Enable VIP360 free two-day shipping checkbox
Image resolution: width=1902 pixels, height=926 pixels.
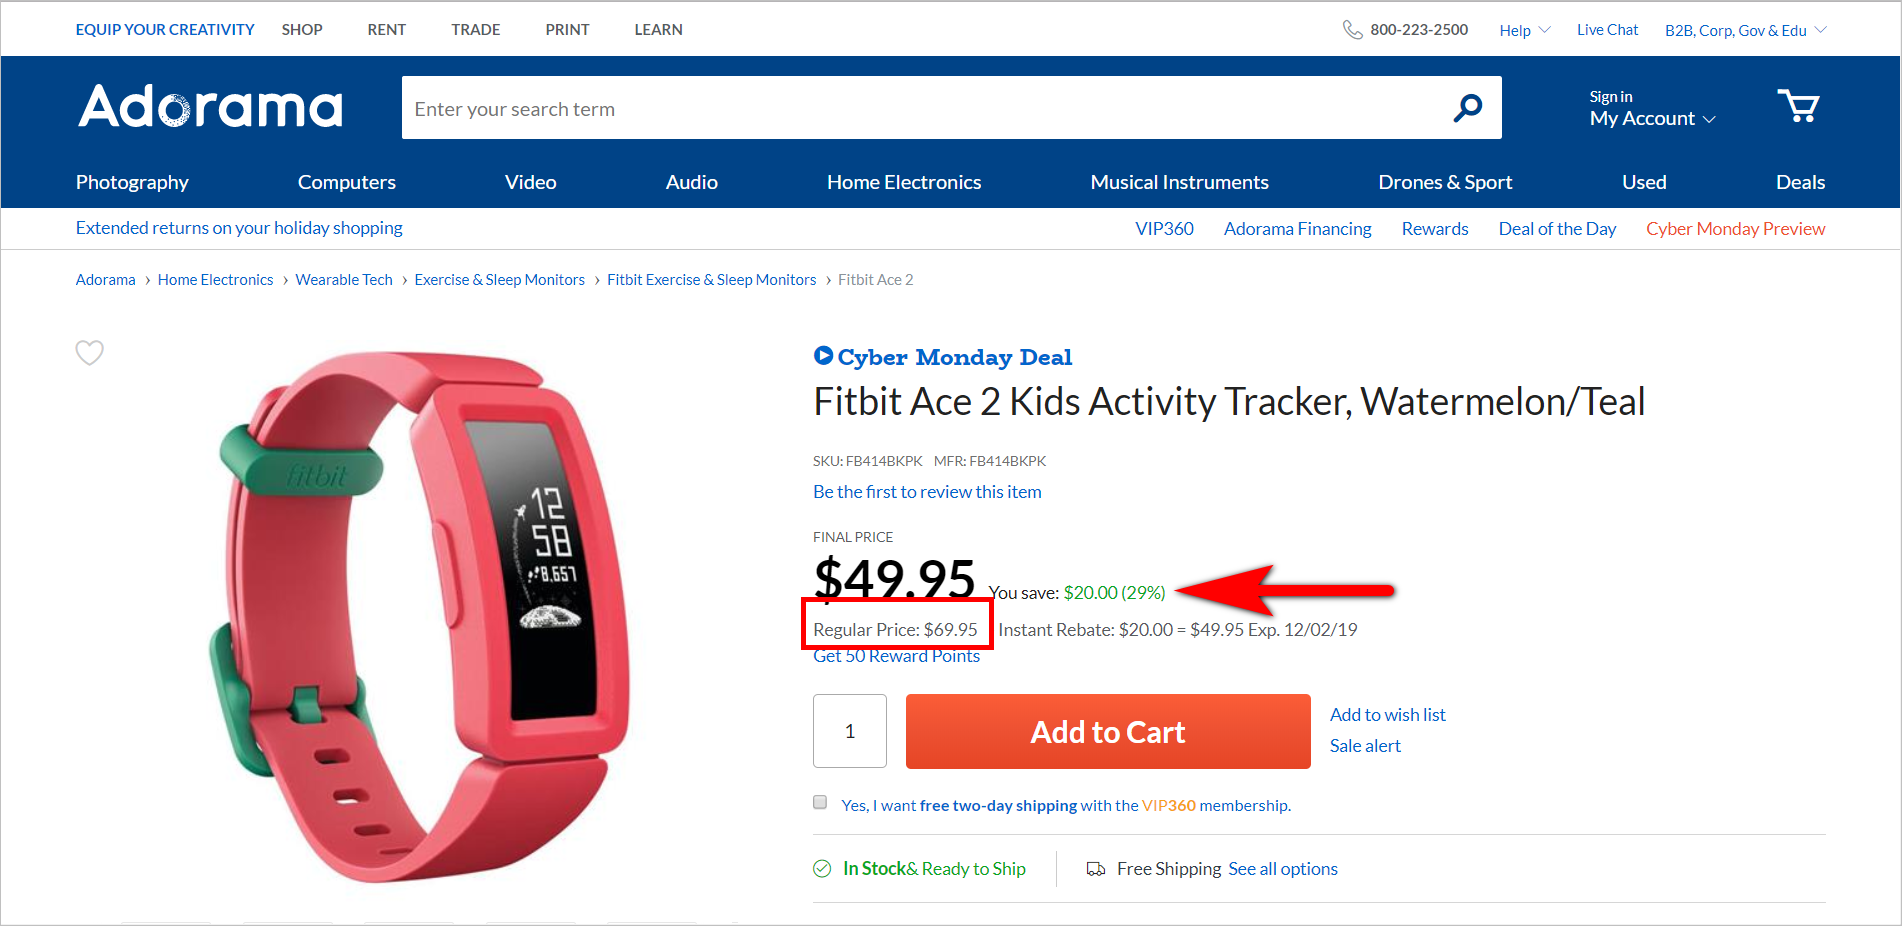819,802
